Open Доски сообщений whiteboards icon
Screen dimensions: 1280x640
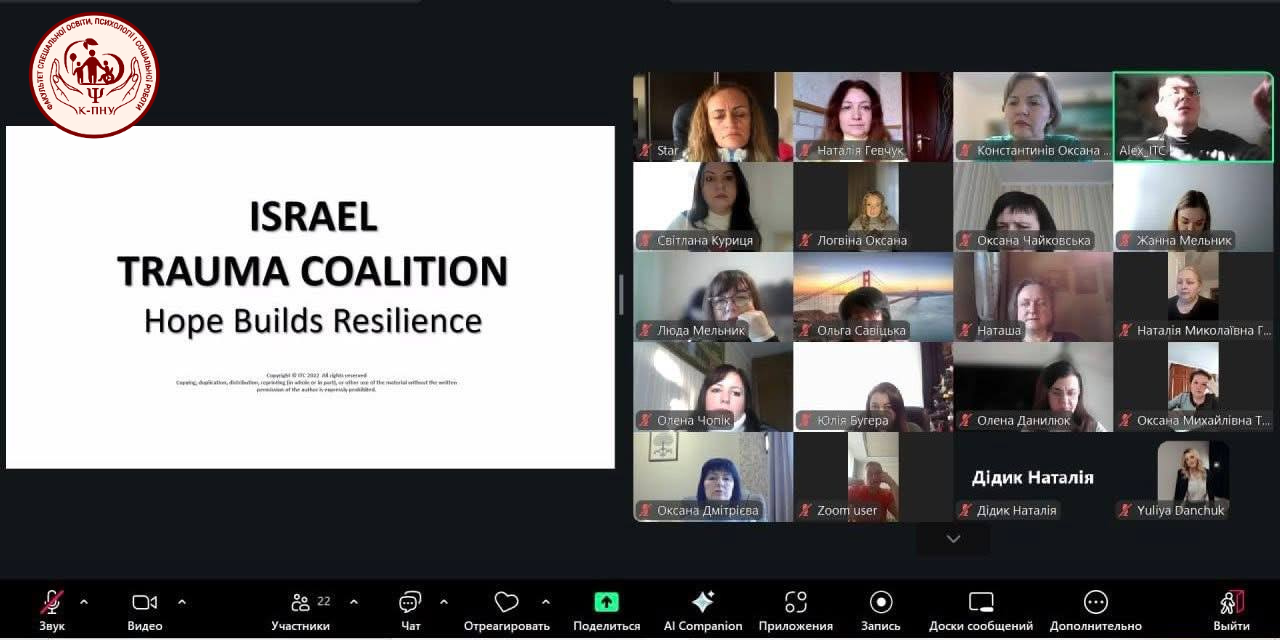tap(981, 603)
